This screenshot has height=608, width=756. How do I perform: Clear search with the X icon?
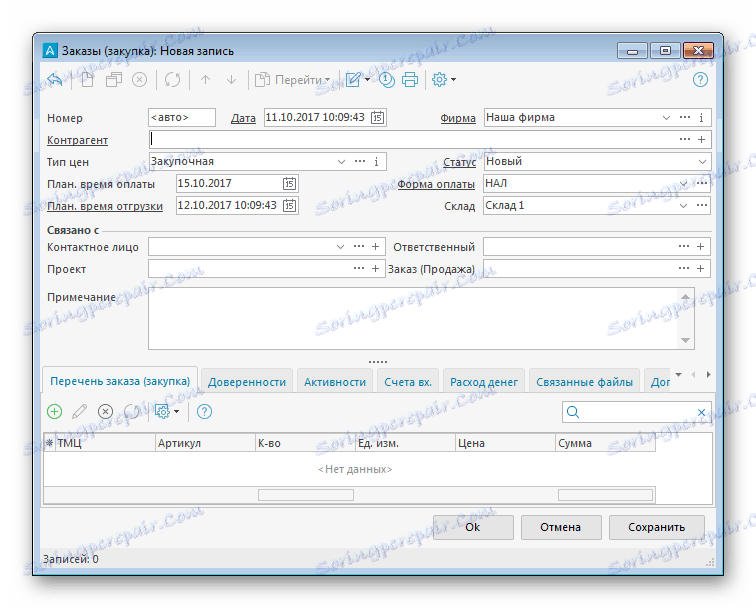(702, 412)
